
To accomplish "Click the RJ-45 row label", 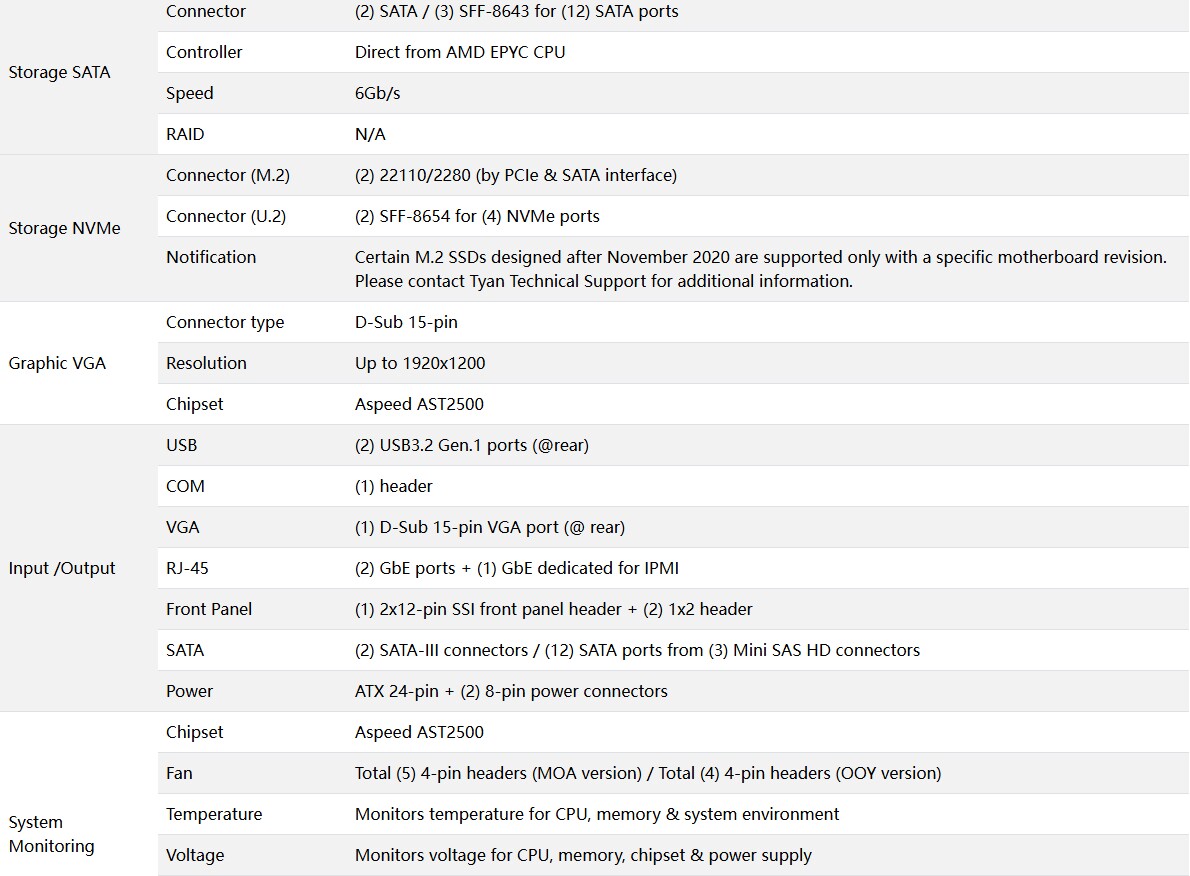I will tap(187, 568).
